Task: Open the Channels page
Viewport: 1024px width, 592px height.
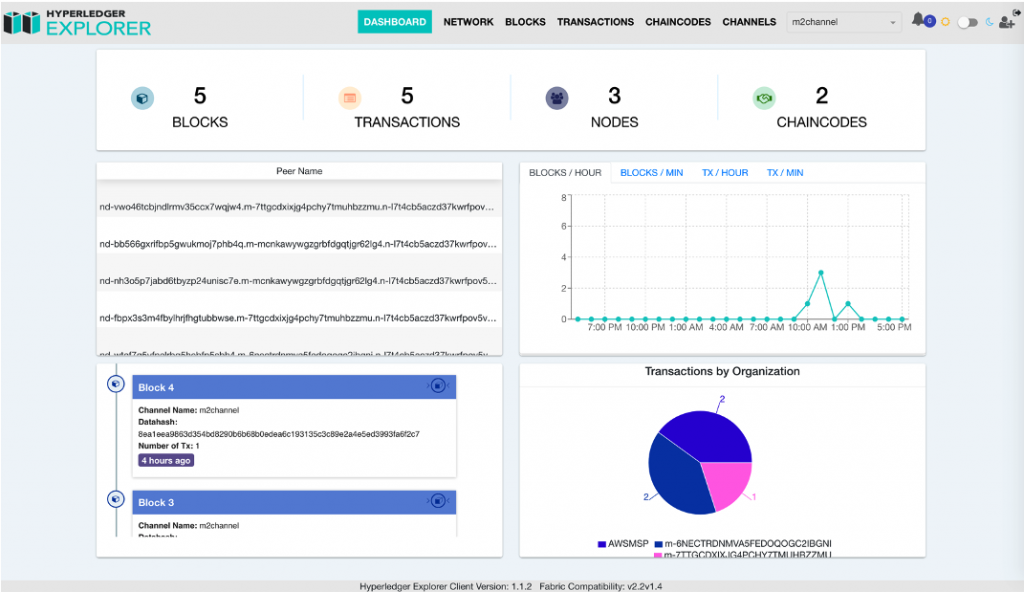Action: coord(749,22)
